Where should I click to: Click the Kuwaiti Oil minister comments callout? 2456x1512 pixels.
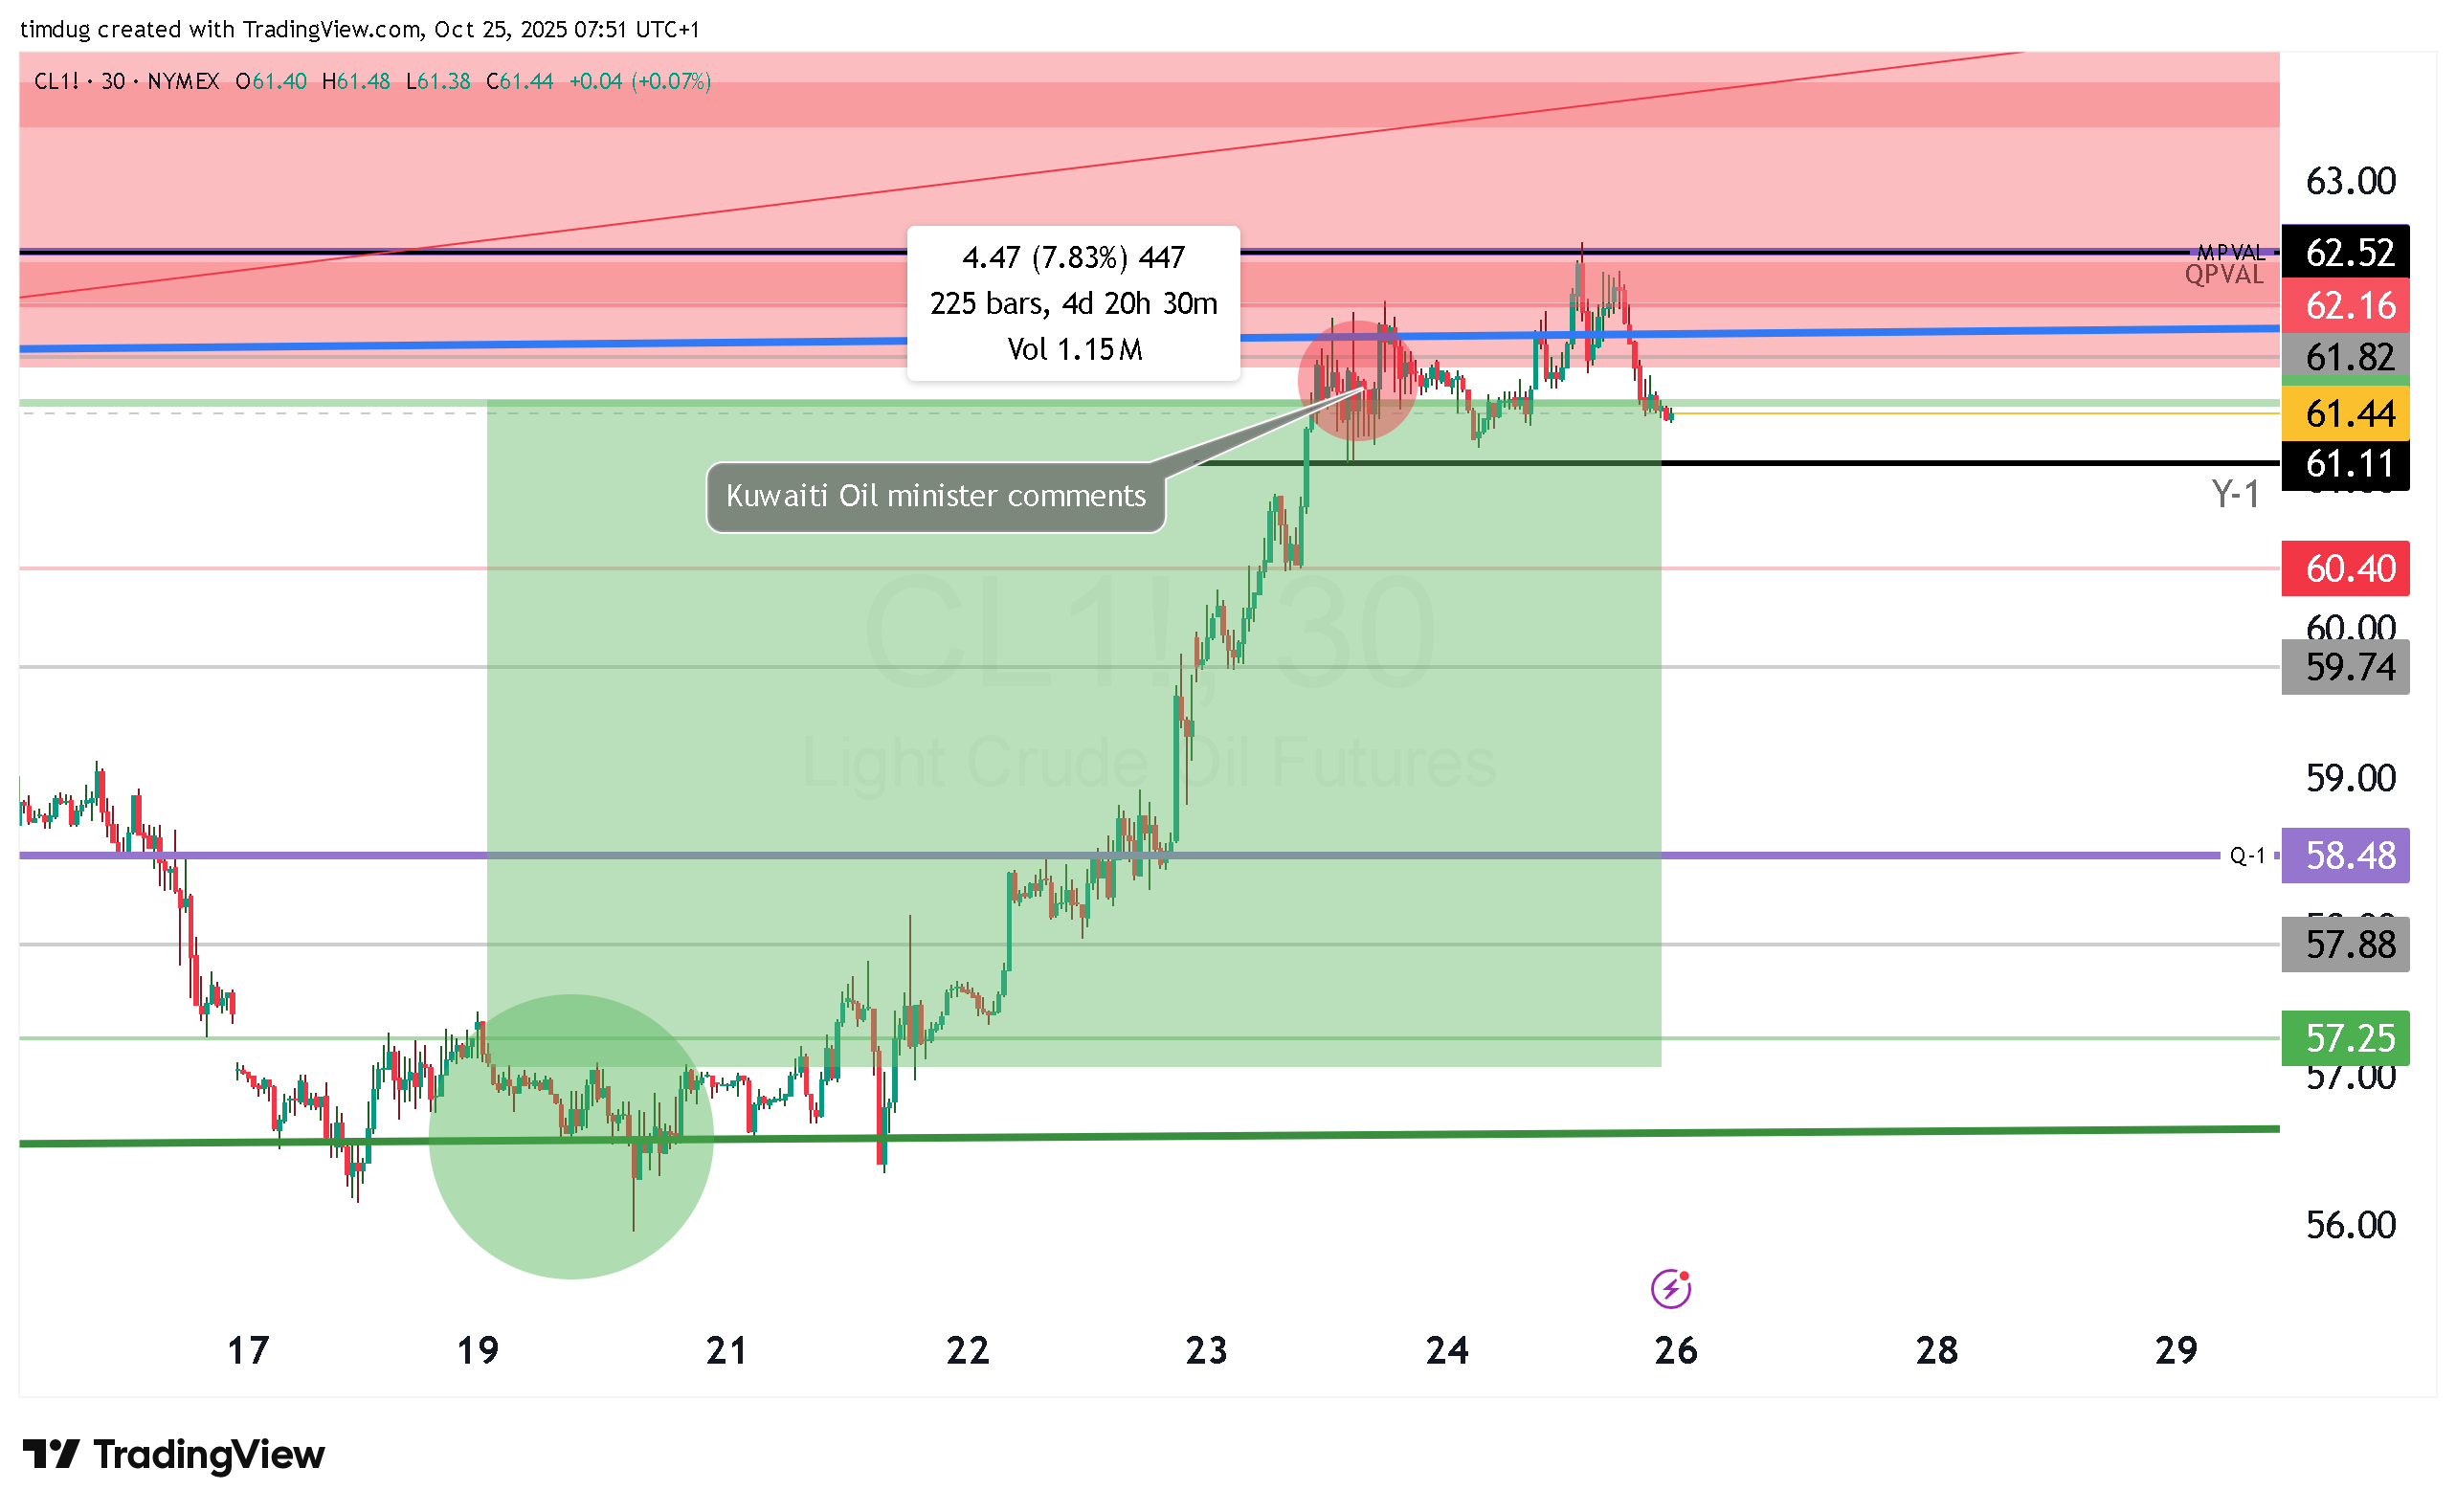(935, 496)
